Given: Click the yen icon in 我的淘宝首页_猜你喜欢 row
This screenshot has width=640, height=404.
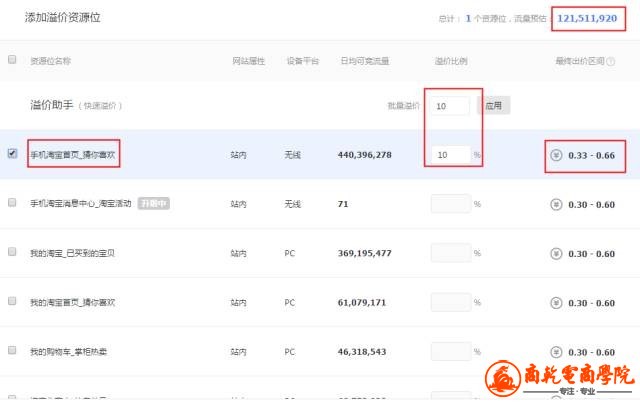Looking at the screenshot, I should [x=556, y=303].
